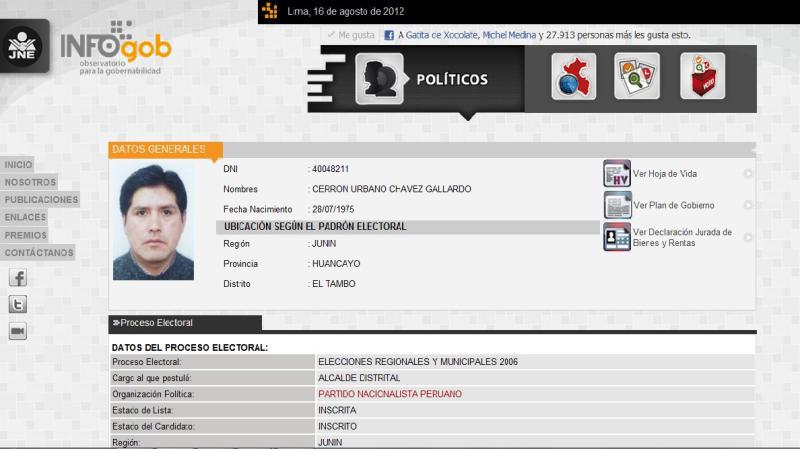
Task: Click the JNE logo icon
Action: click(22, 46)
